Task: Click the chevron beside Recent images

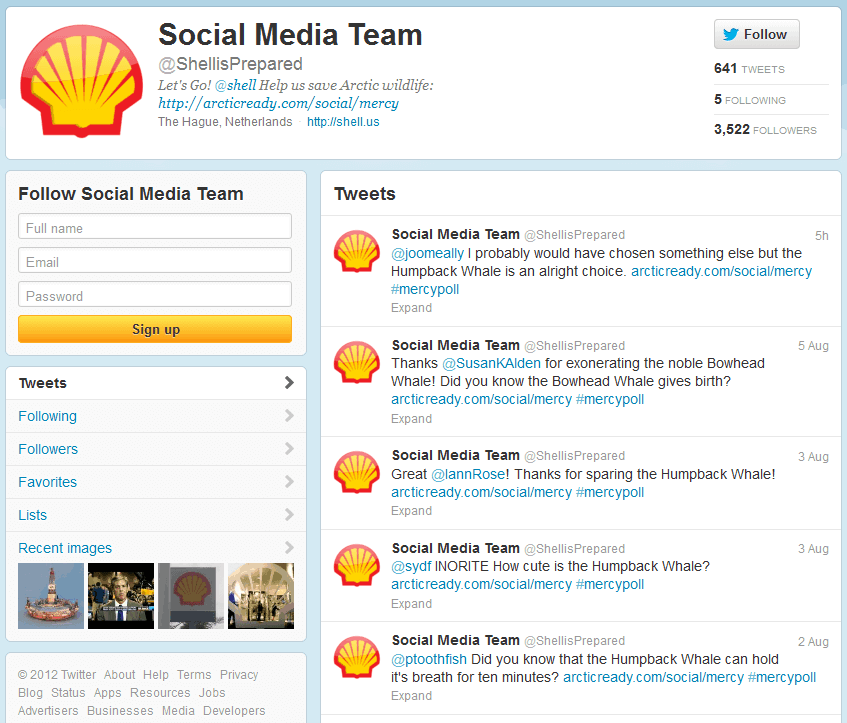Action: coord(289,547)
